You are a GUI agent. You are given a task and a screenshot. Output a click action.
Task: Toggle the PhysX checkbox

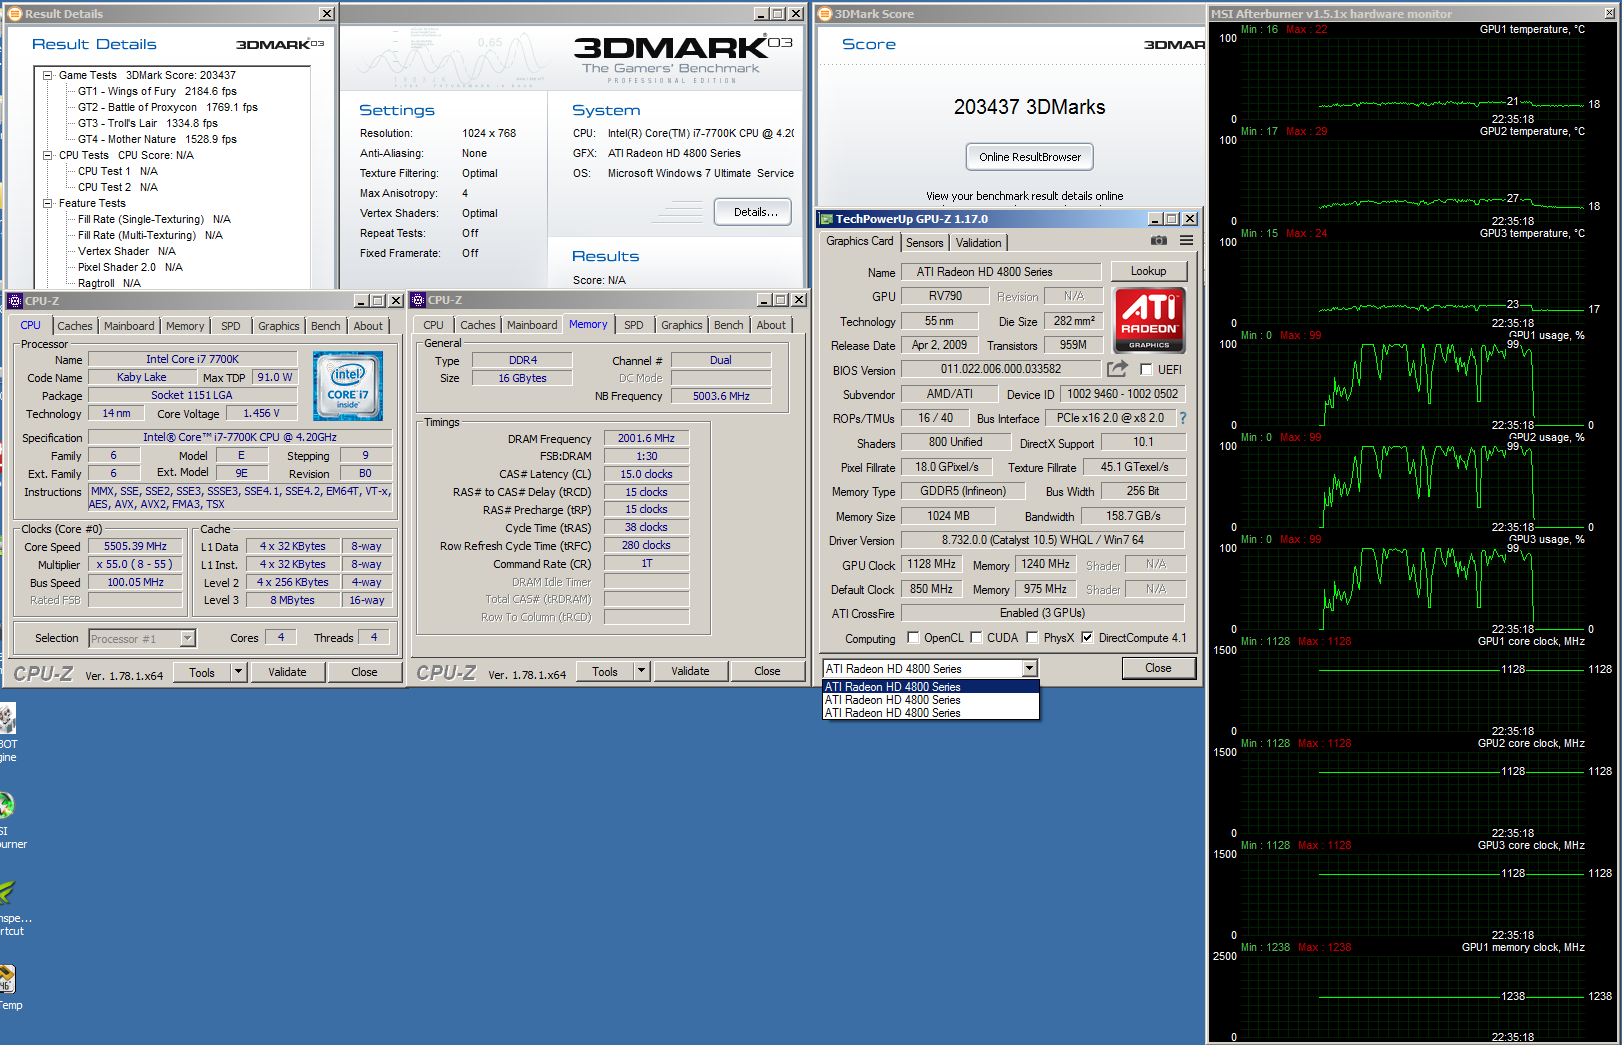1032,638
